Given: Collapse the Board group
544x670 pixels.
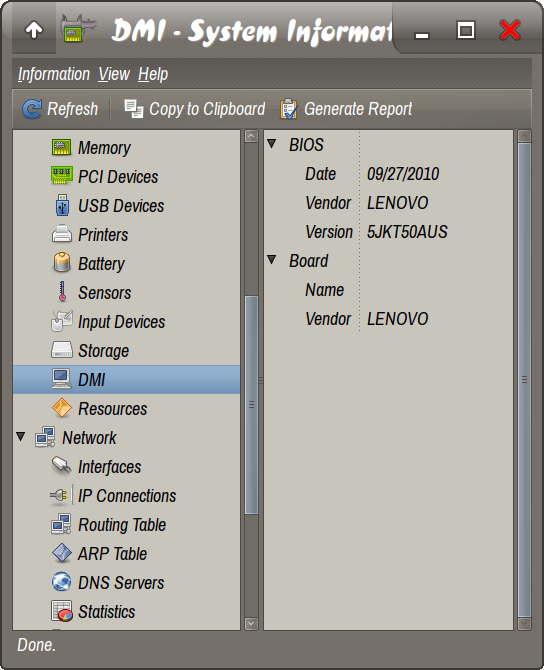Looking at the screenshot, I should 271,259.
